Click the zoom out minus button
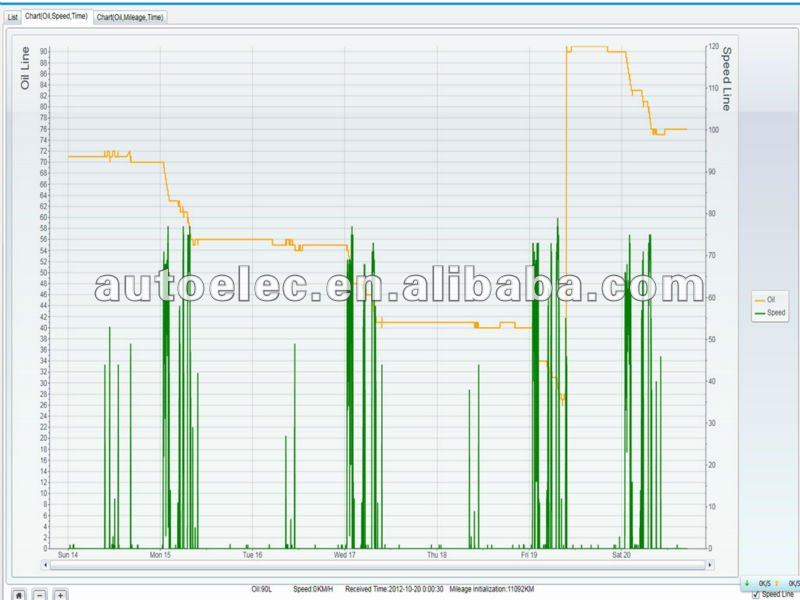 coord(40,595)
